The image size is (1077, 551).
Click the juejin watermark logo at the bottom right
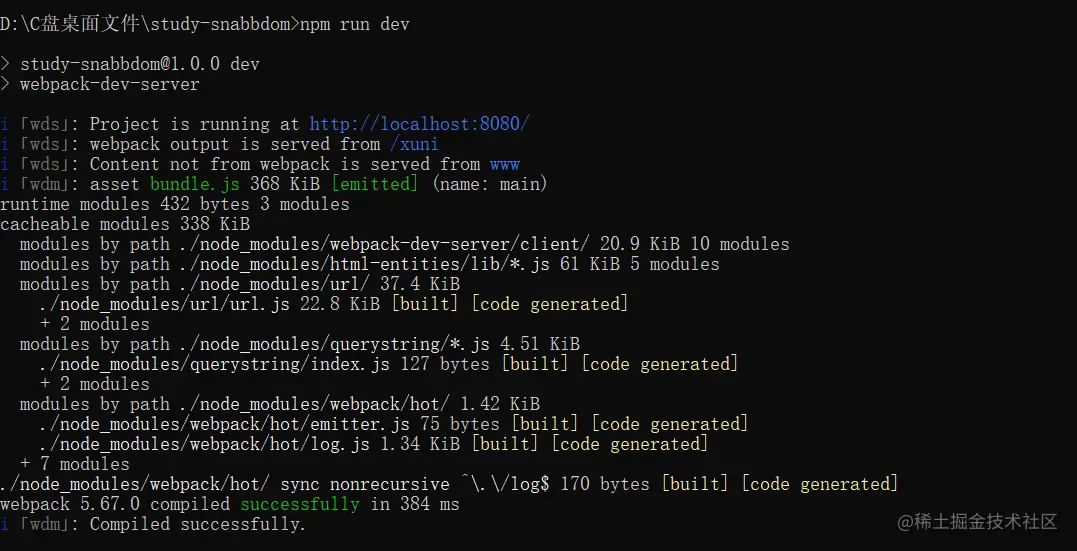pyautogui.click(x=976, y=522)
